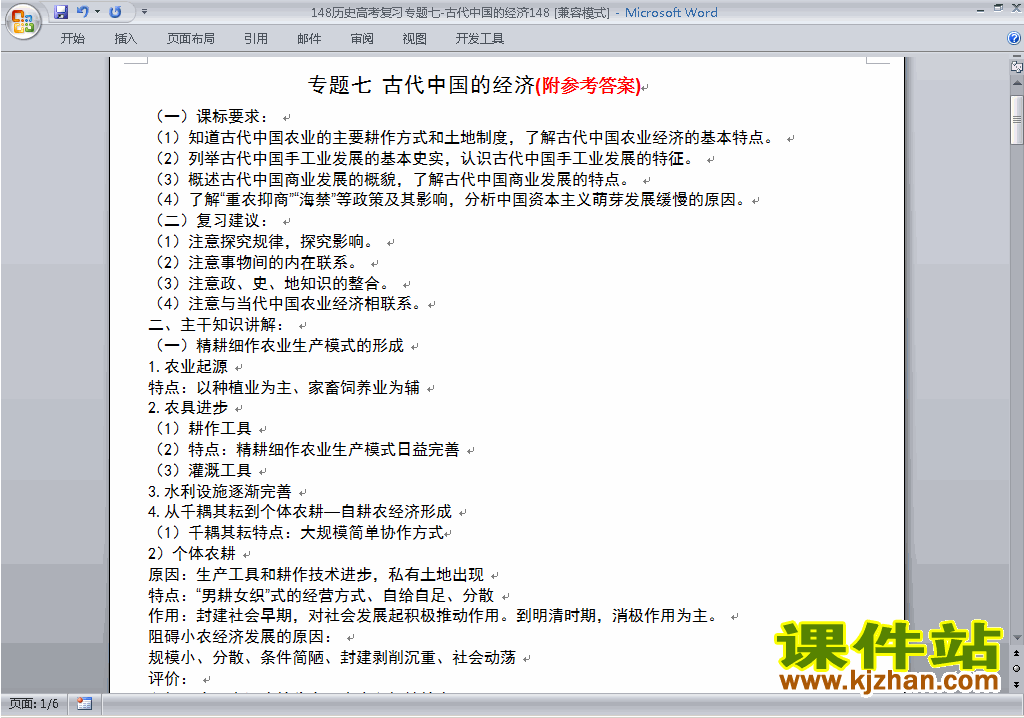
Task: Click the vertical scrollbar thumb
Action: tap(1016, 120)
